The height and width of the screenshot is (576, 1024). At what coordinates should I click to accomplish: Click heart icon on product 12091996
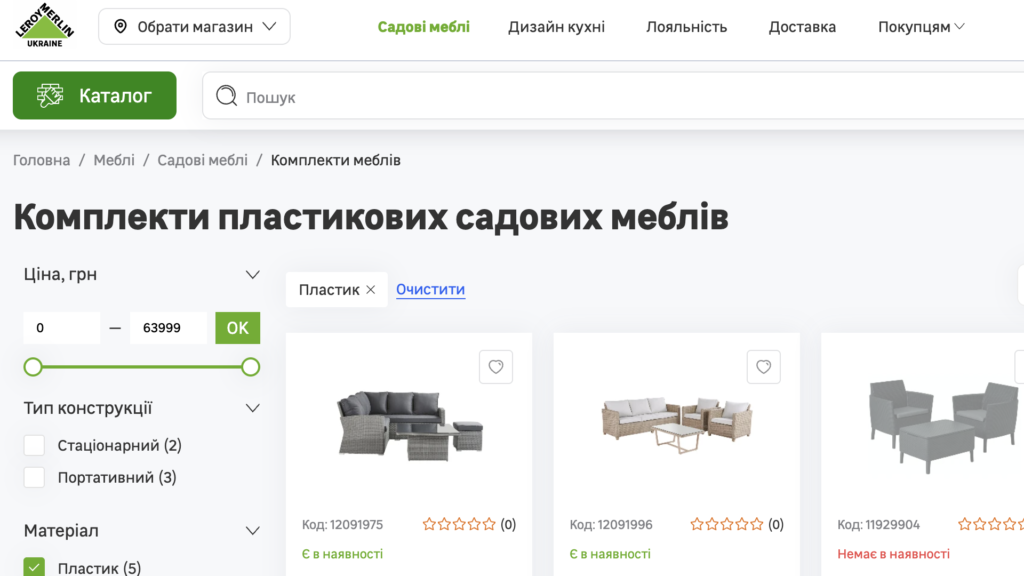click(x=763, y=367)
